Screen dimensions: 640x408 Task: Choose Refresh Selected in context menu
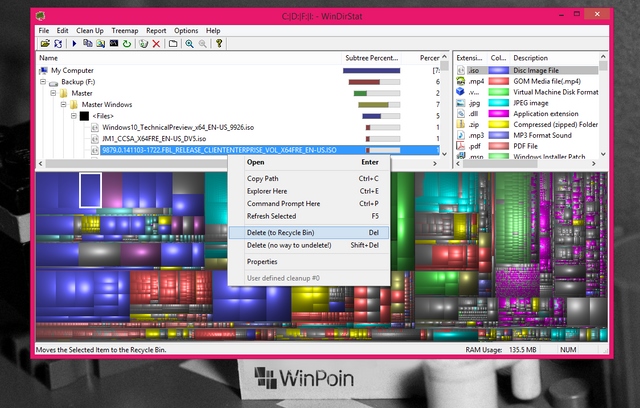click(x=309, y=216)
